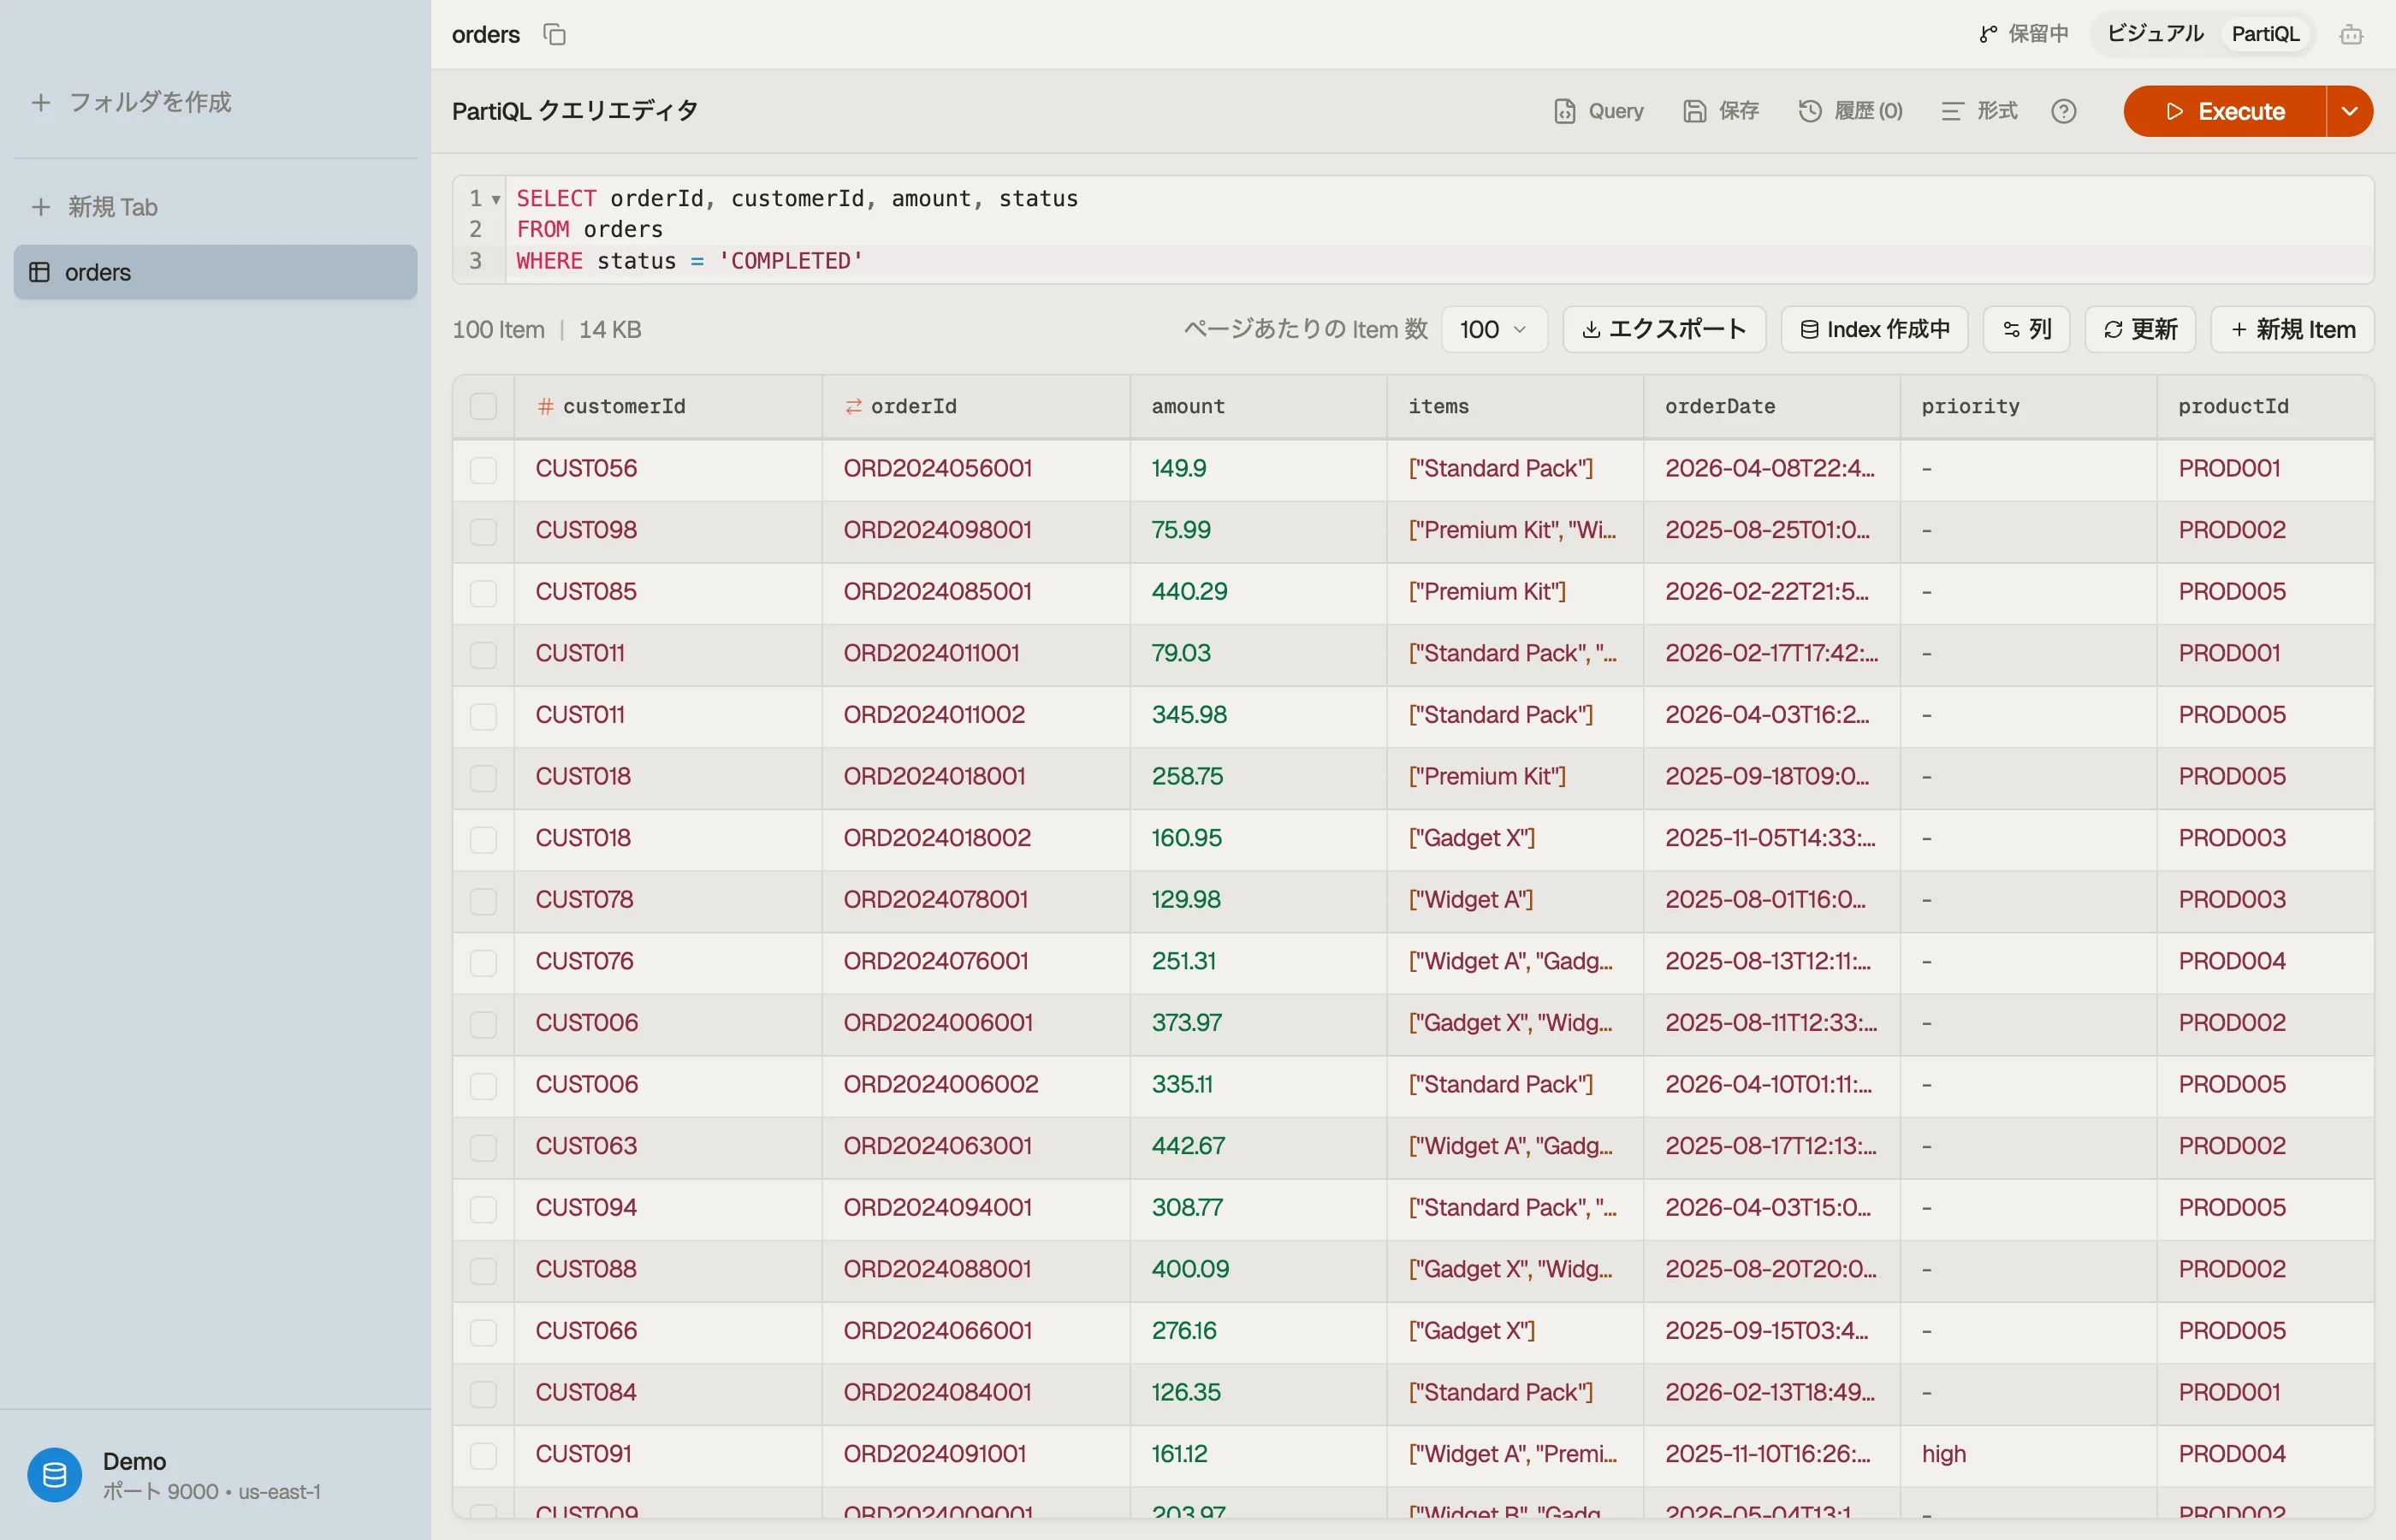Select the checkbox for ORD2024091001 row
This screenshot has width=2396, height=1540.
483,1455
